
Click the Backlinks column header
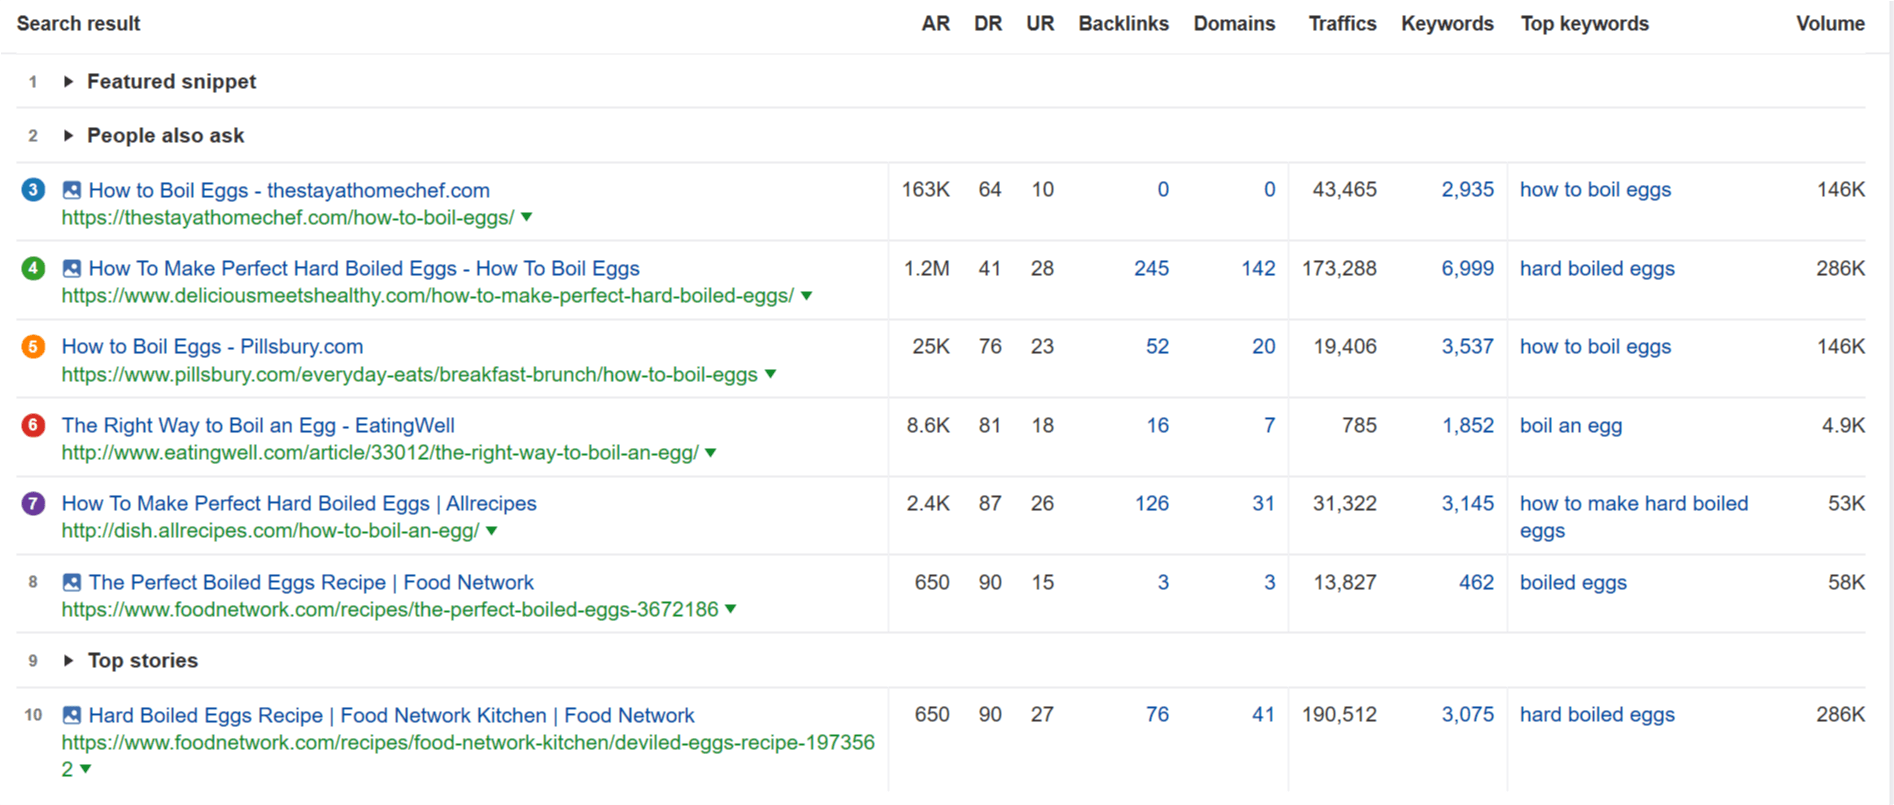1123,24
